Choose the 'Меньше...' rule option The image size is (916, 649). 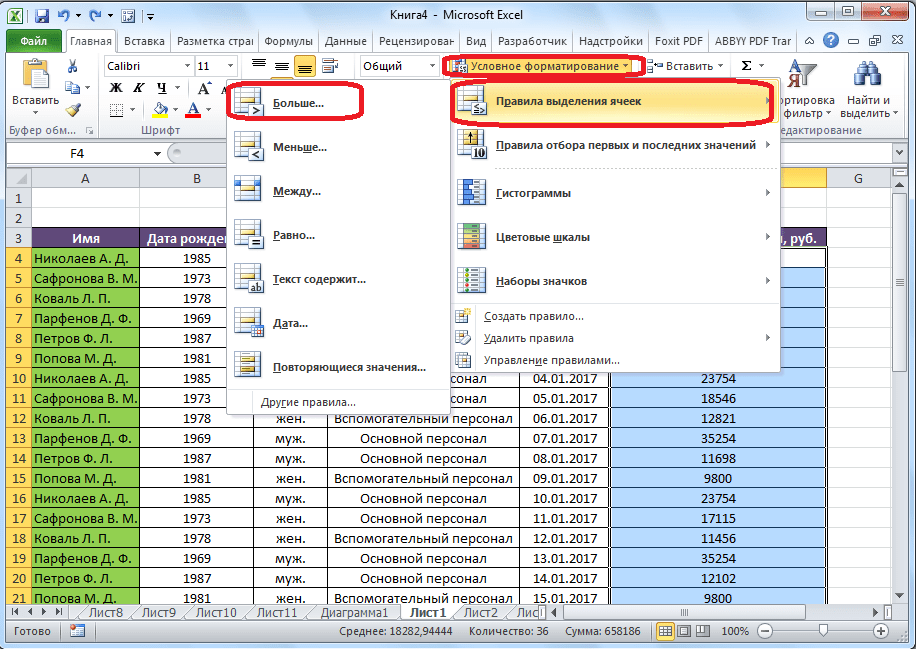(300, 147)
